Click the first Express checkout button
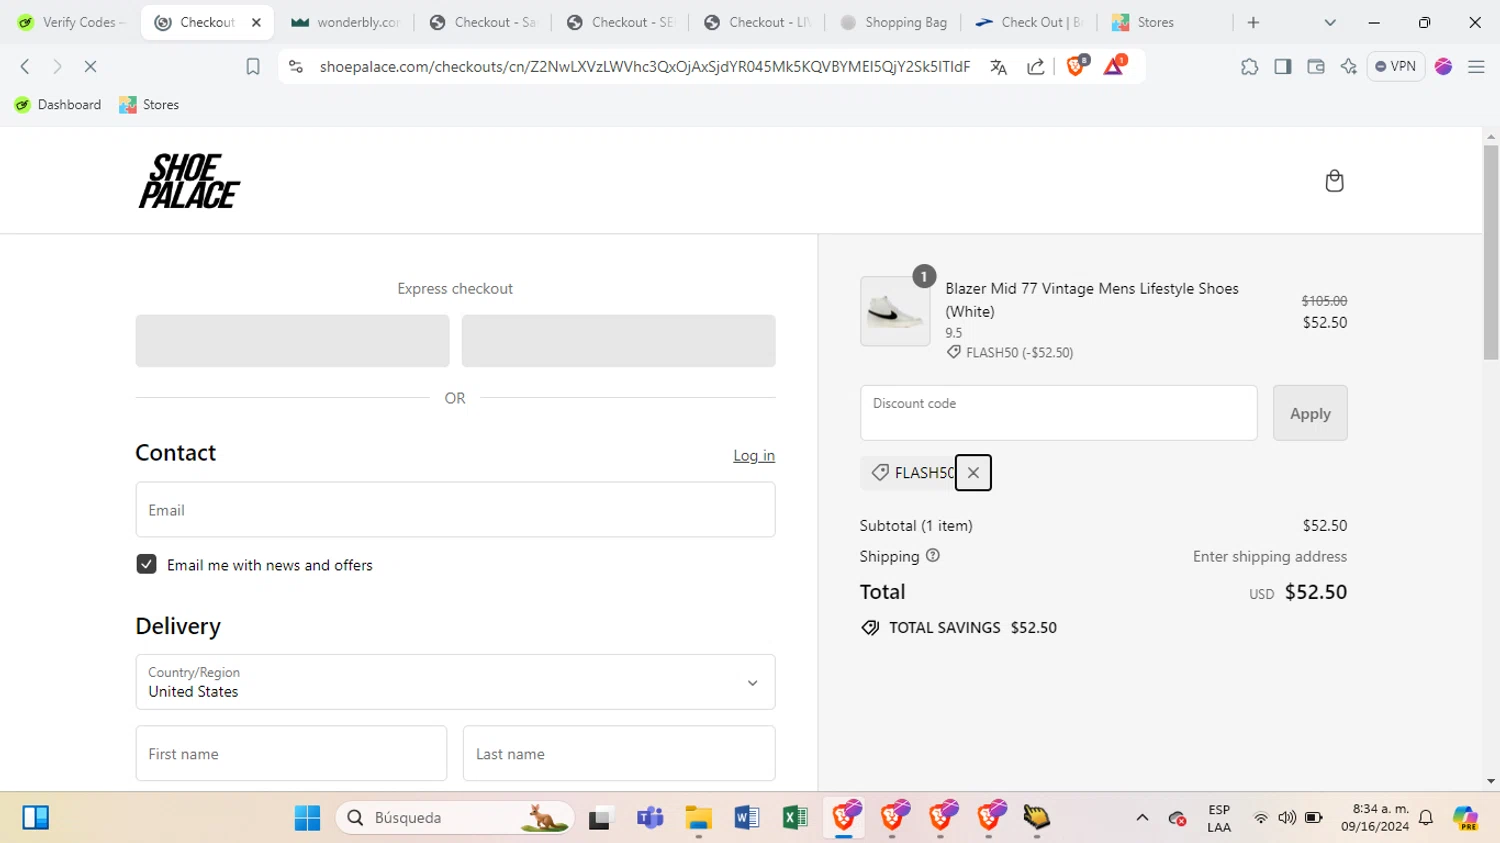The width and height of the screenshot is (1500, 843). click(293, 341)
